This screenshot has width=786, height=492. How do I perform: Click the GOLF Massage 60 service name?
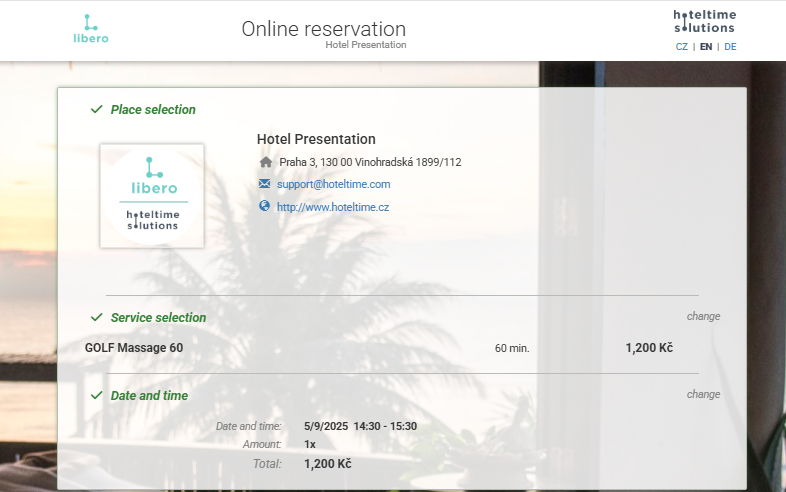134,348
